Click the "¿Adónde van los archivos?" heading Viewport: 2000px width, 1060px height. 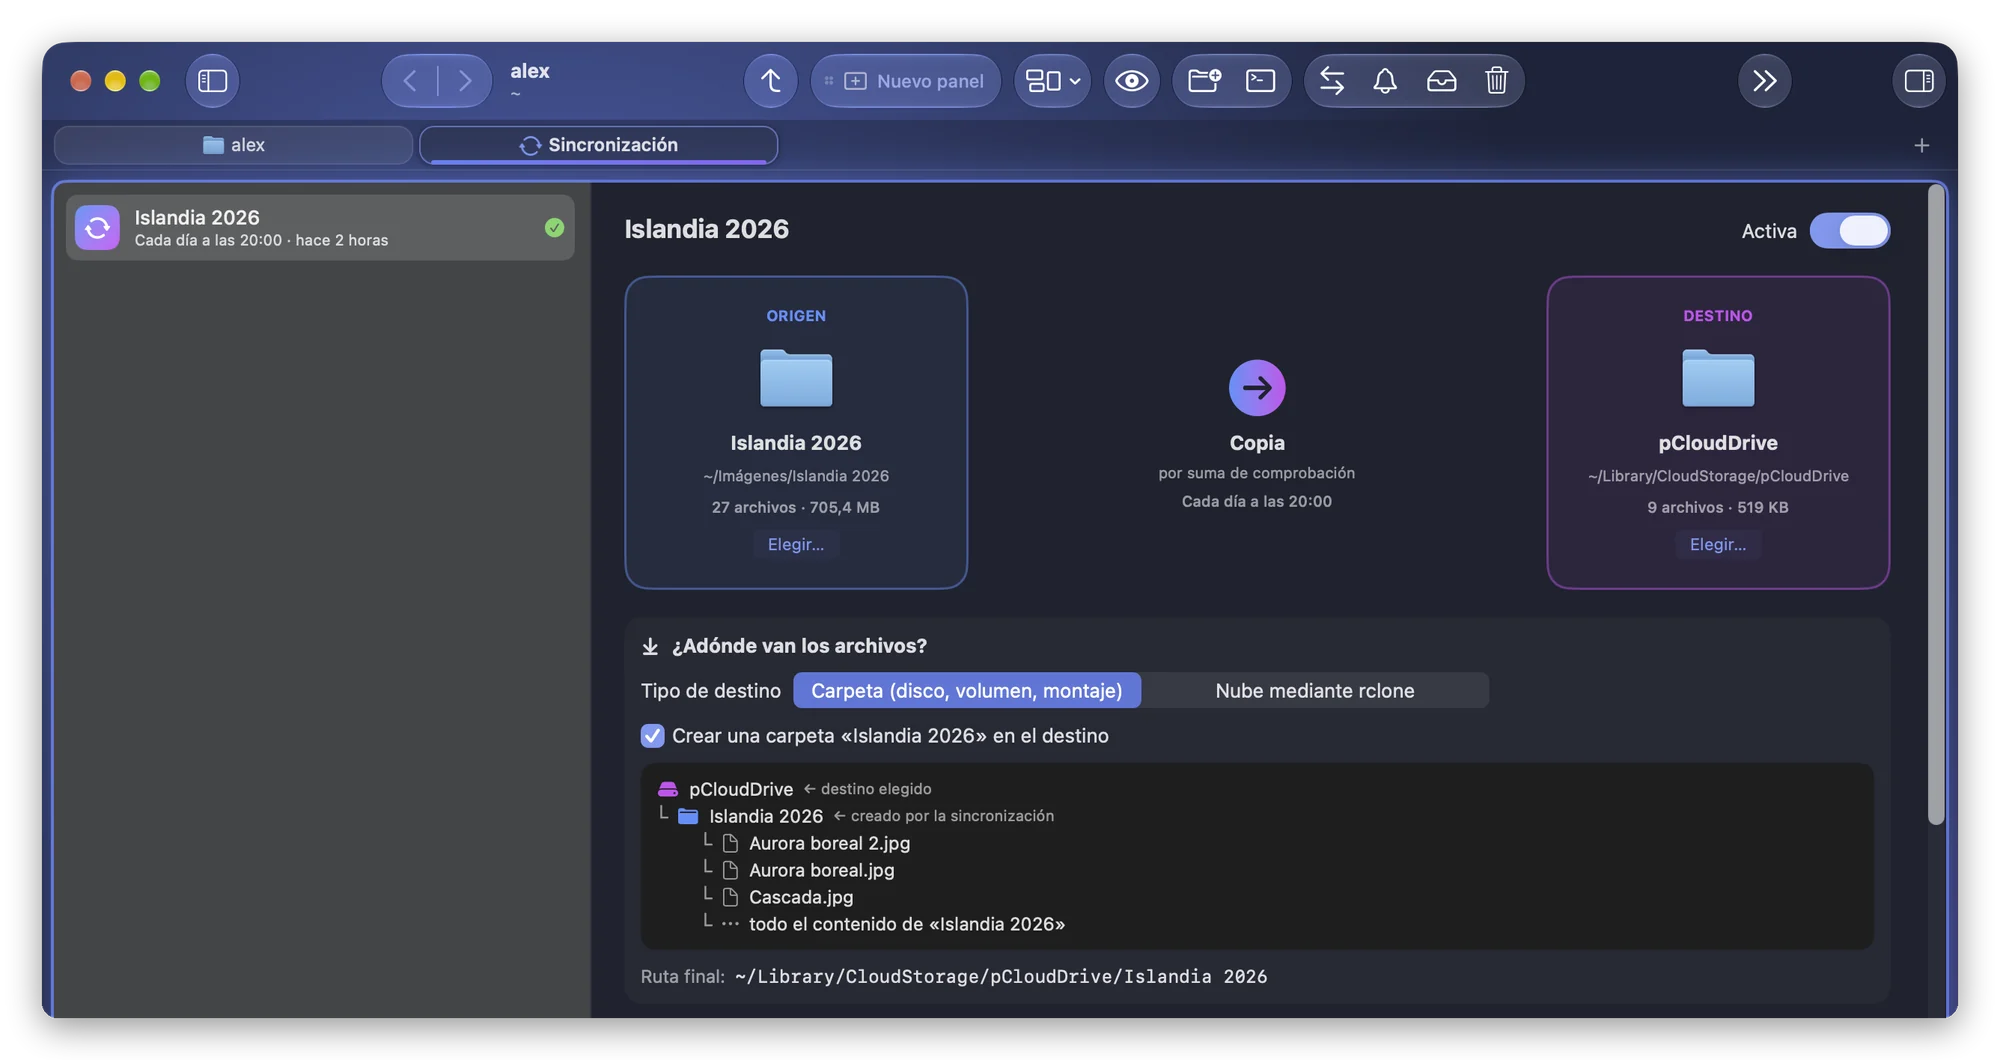799,647
